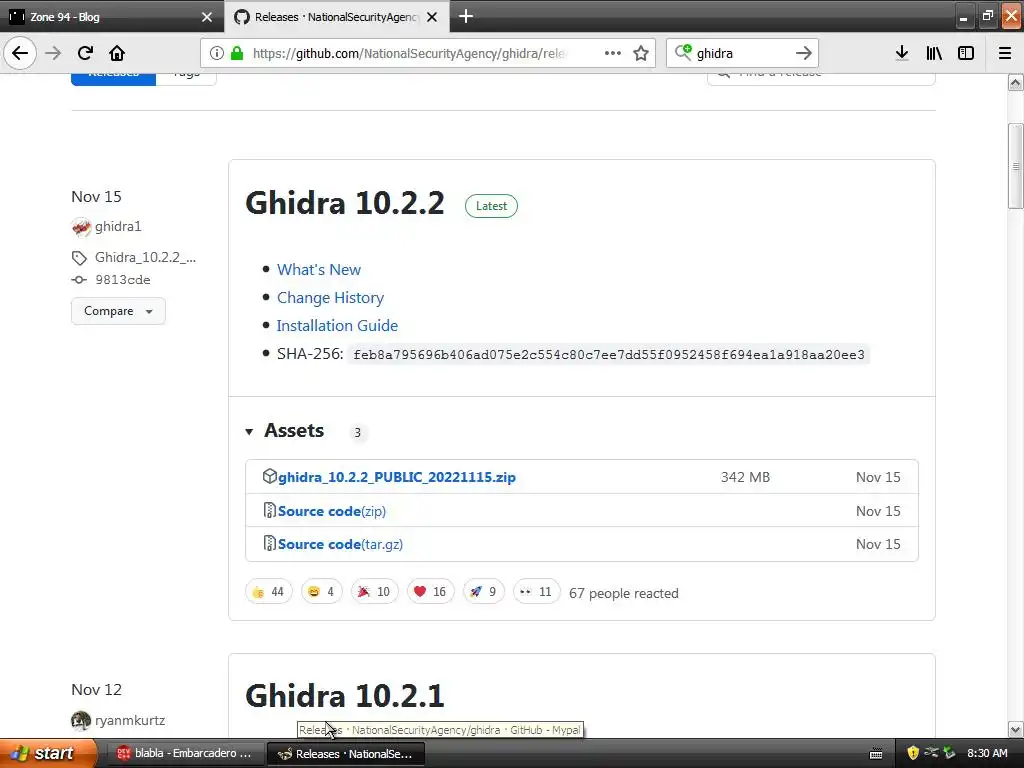This screenshot has width=1024, height=768.
Task: Open the page actions three-dot menu
Action: point(613,53)
